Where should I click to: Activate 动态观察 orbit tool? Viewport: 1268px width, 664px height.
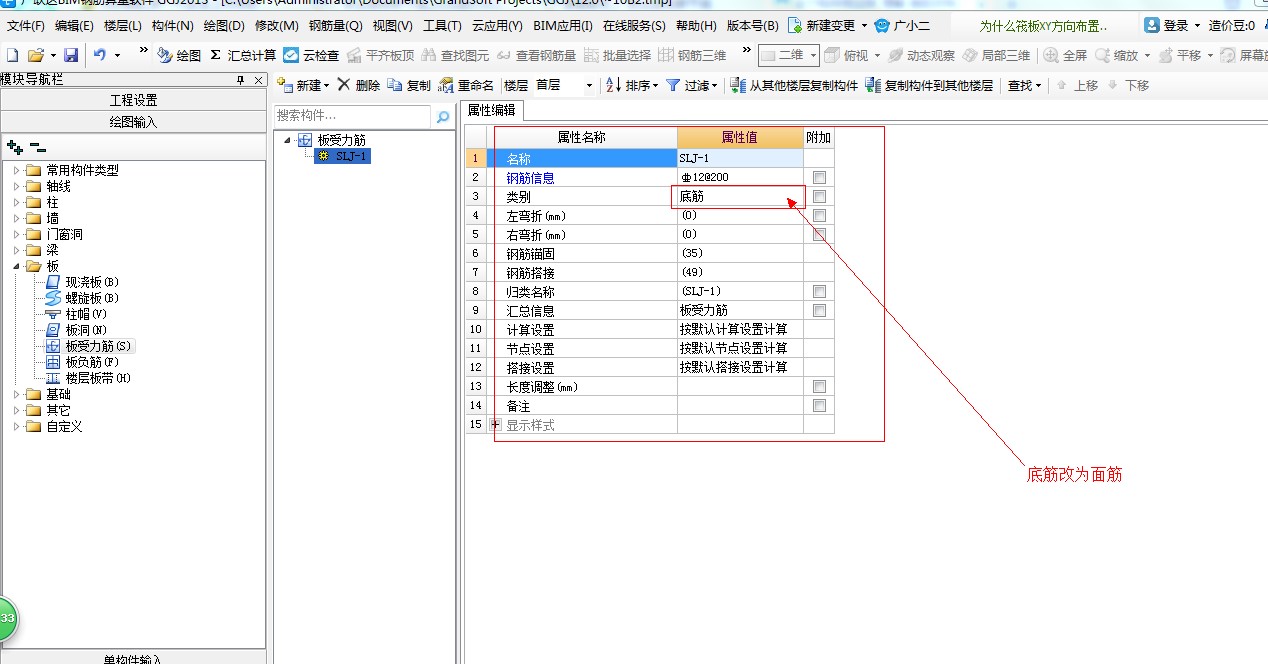pyautogui.click(x=920, y=55)
